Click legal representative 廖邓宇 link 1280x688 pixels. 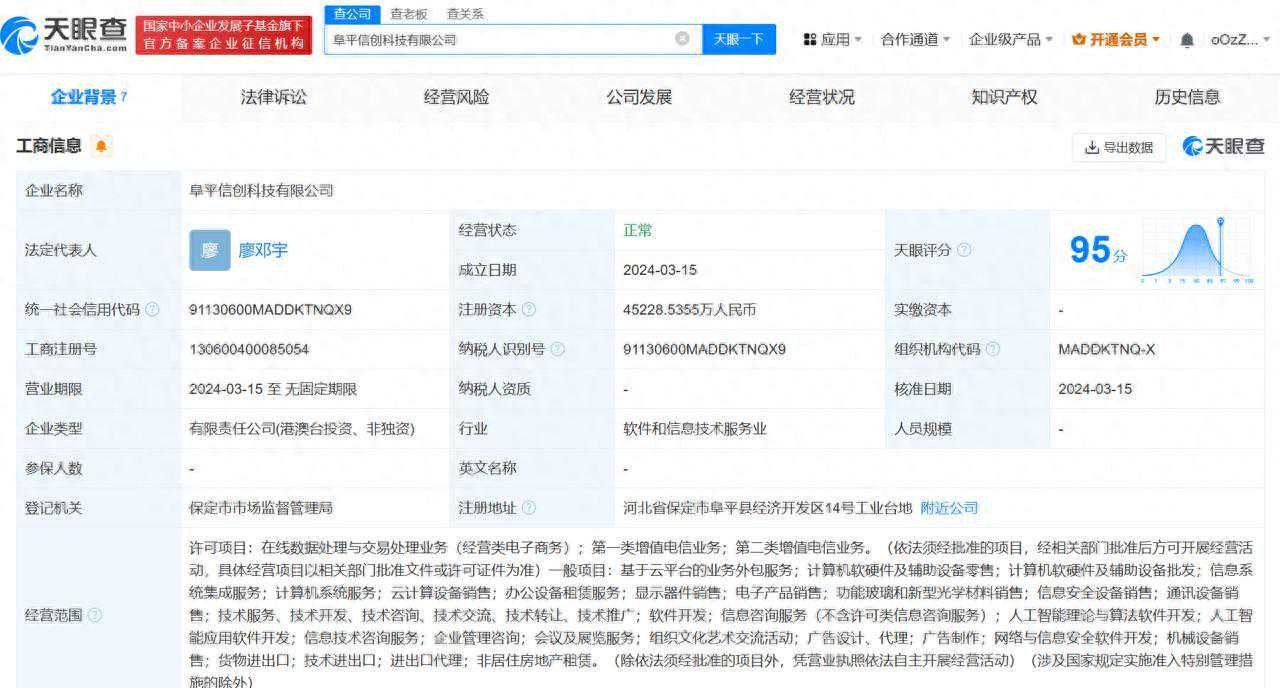click(x=264, y=250)
